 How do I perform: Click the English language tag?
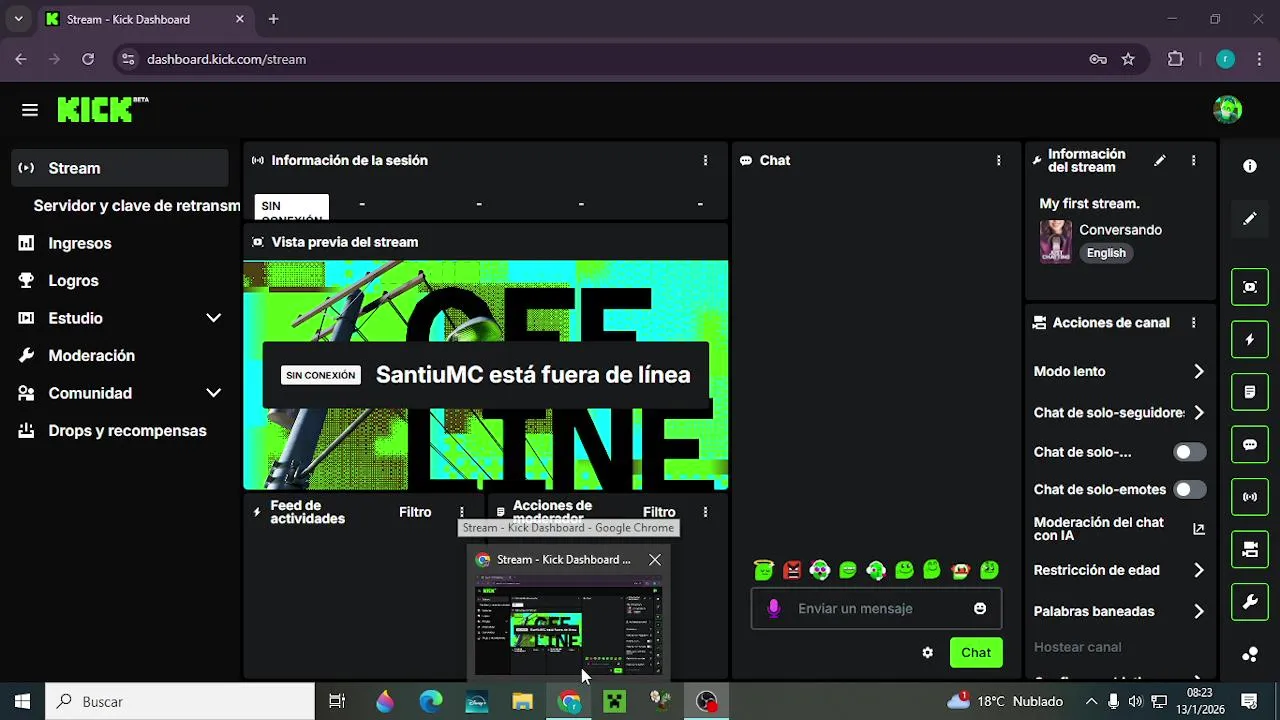pos(1106,253)
